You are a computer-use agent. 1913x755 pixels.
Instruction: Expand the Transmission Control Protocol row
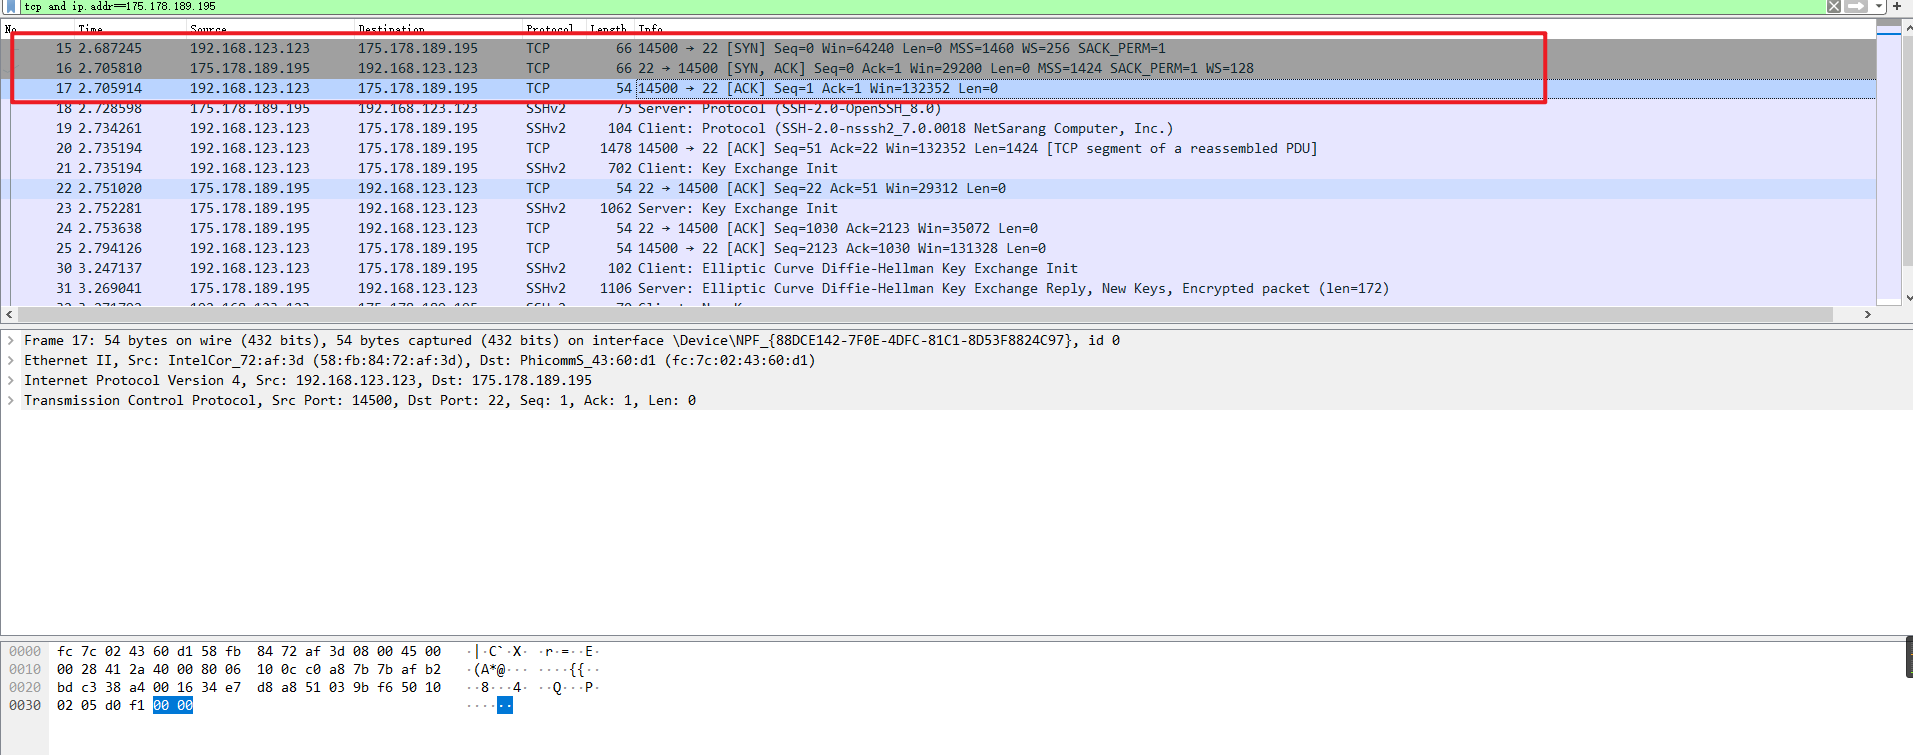(x=11, y=400)
